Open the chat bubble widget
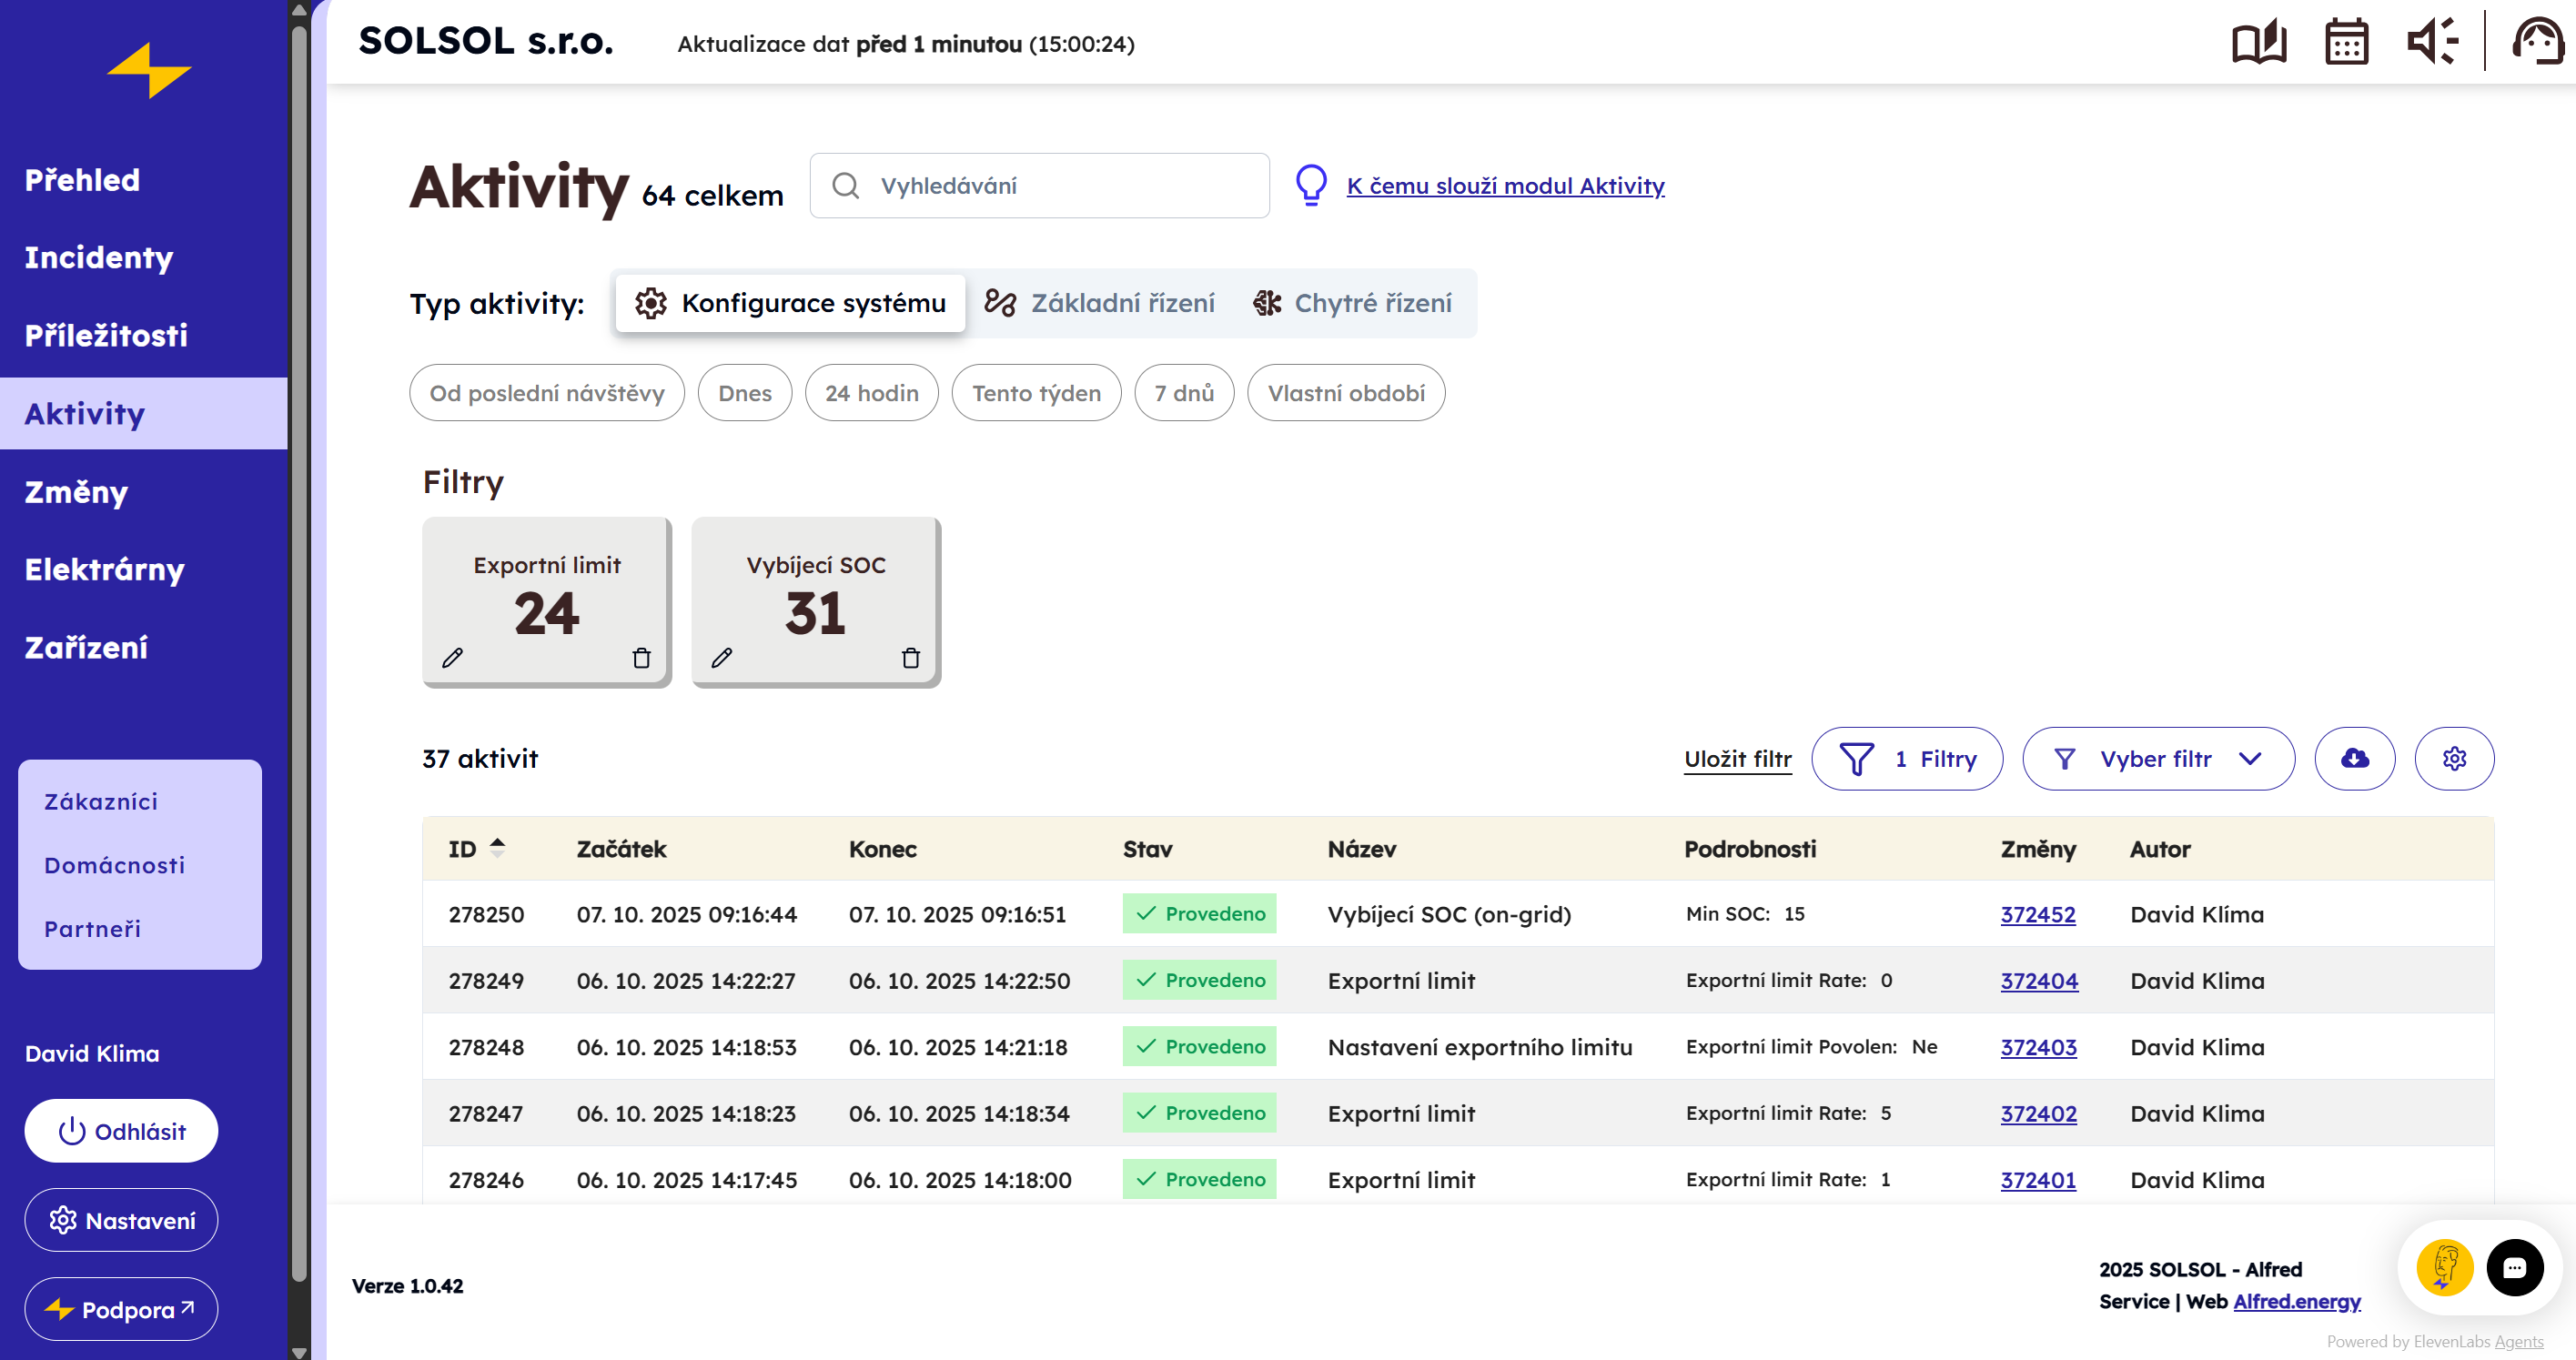 [2514, 1268]
